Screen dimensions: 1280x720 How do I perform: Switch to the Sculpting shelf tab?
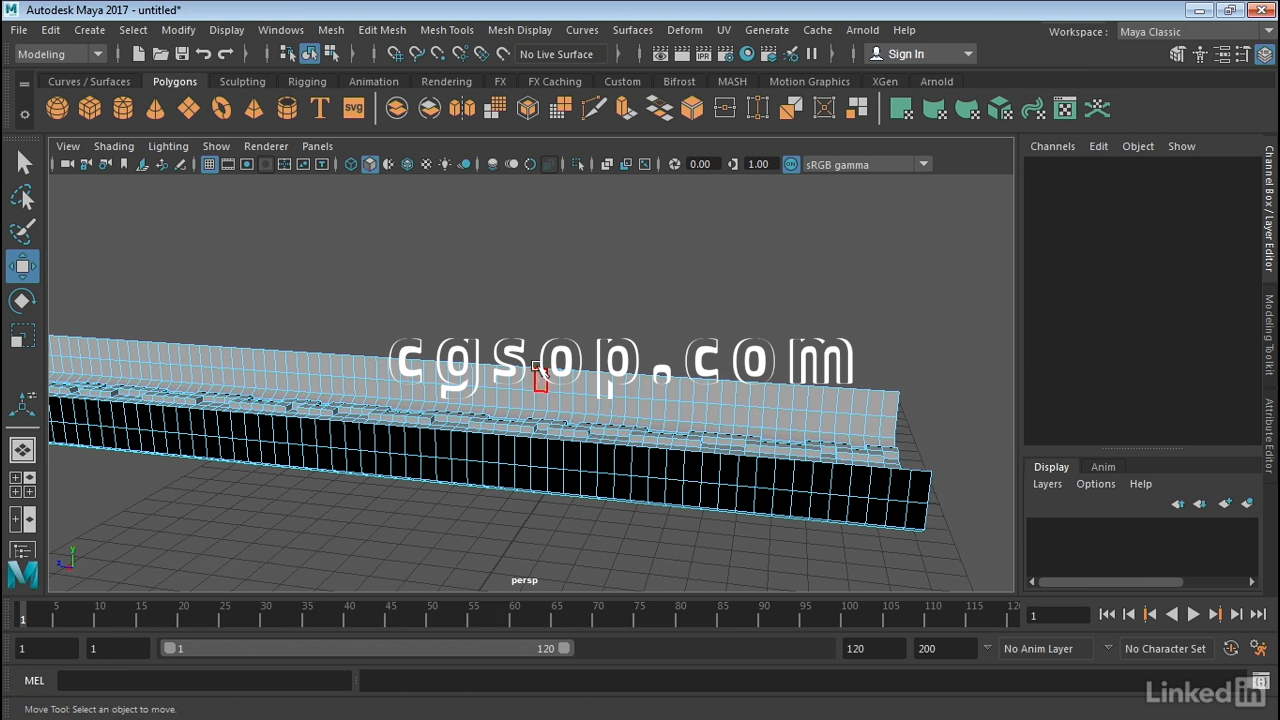pos(242,82)
